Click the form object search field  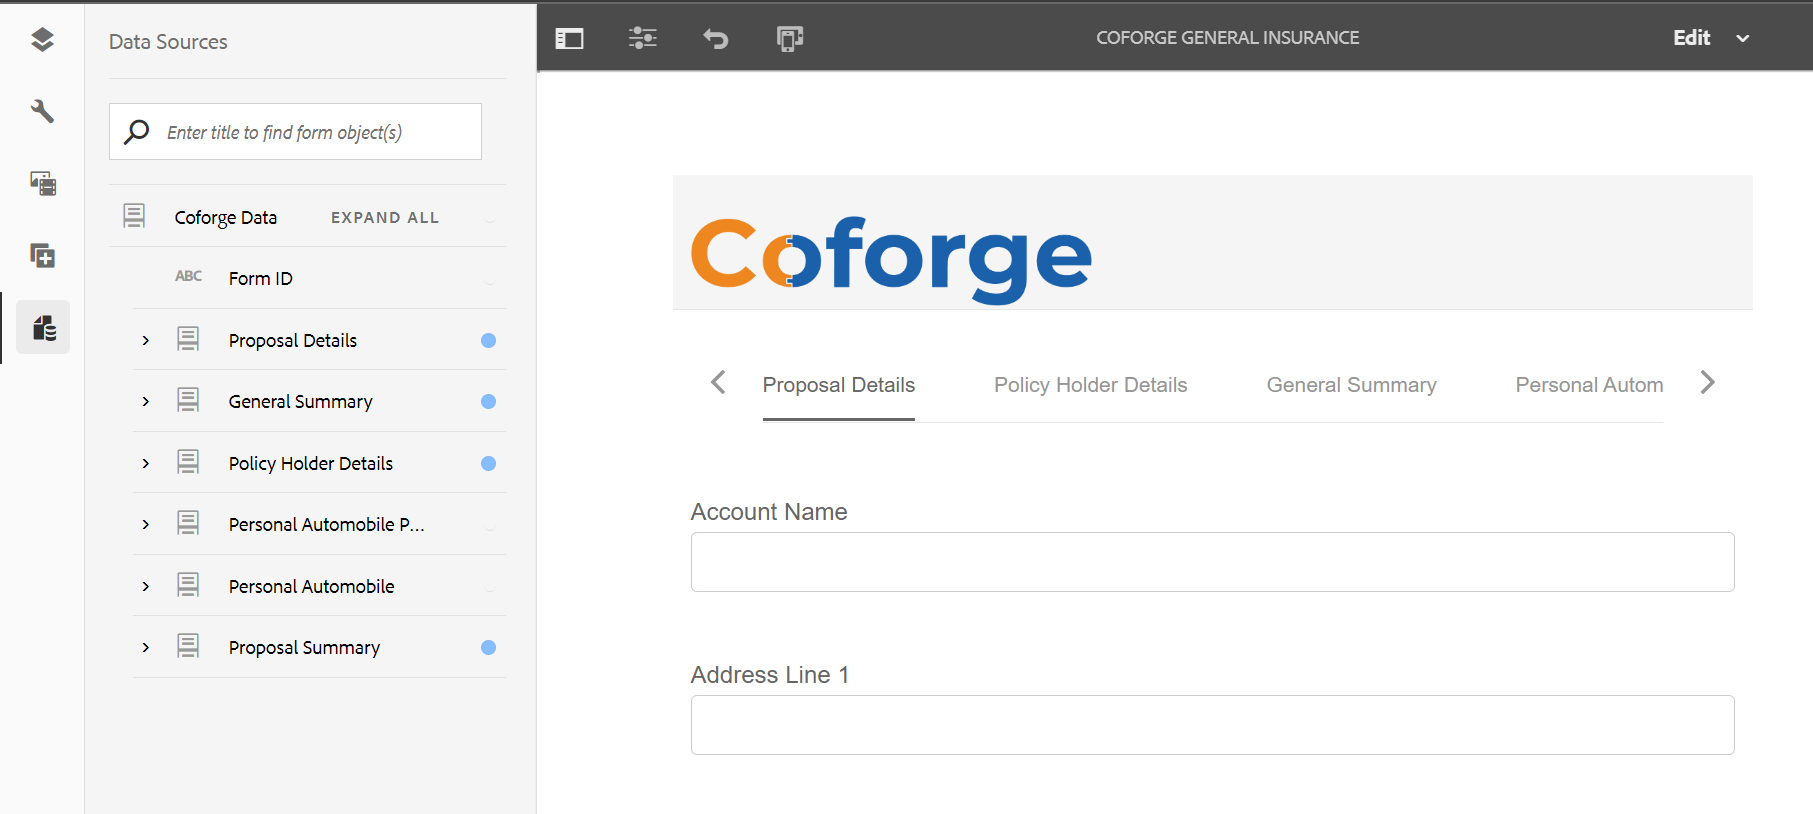pyautogui.click(x=295, y=132)
